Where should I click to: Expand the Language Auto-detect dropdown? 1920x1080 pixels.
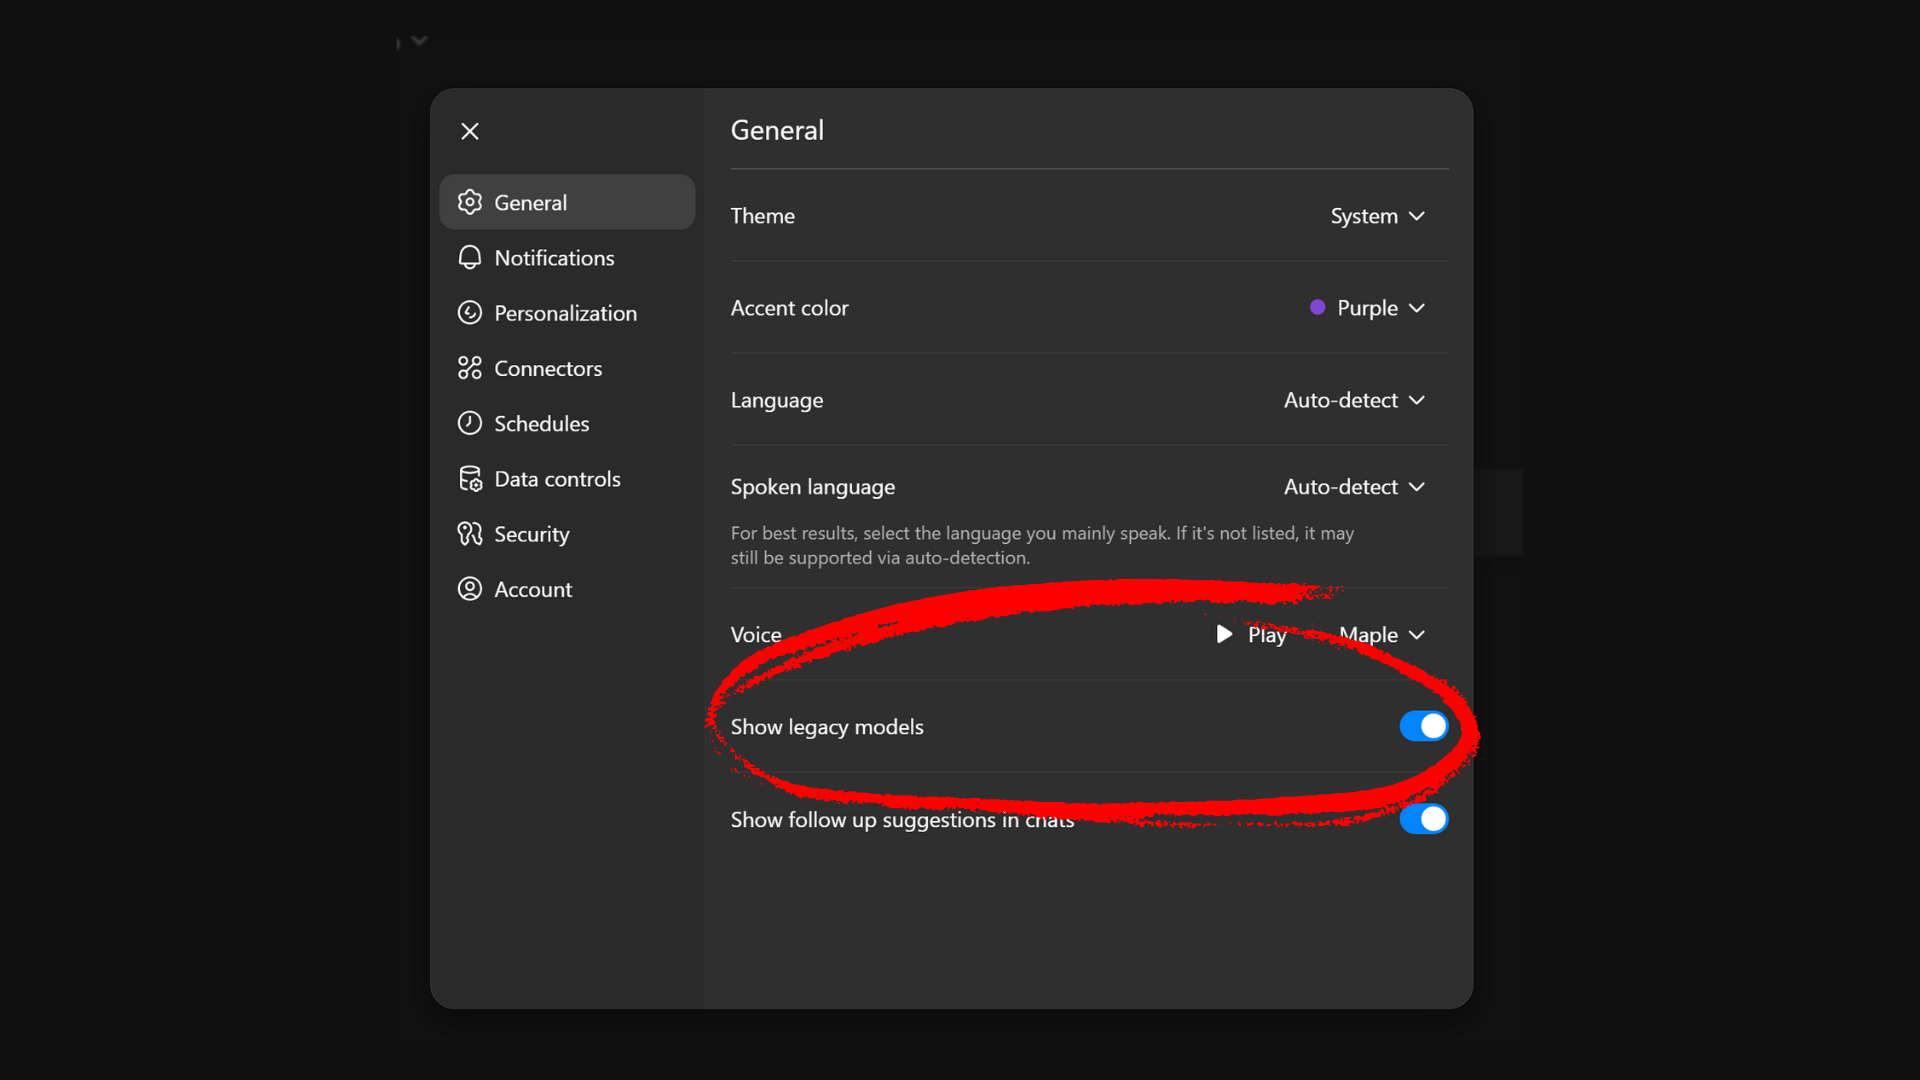[1354, 400]
